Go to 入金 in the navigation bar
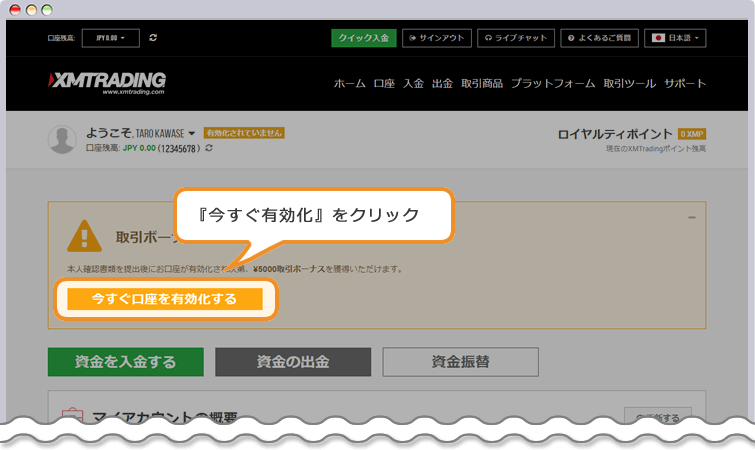Image resolution: width=755 pixels, height=450 pixels. click(x=413, y=84)
